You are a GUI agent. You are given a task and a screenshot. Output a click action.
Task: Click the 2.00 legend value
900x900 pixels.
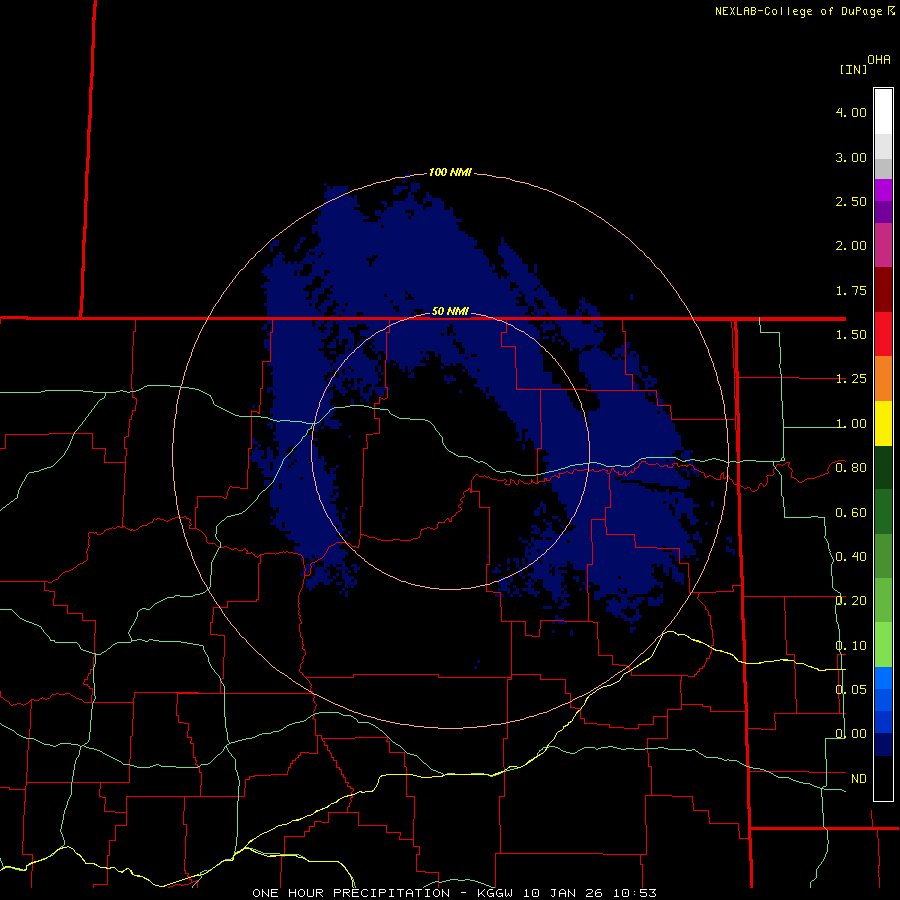coord(851,246)
